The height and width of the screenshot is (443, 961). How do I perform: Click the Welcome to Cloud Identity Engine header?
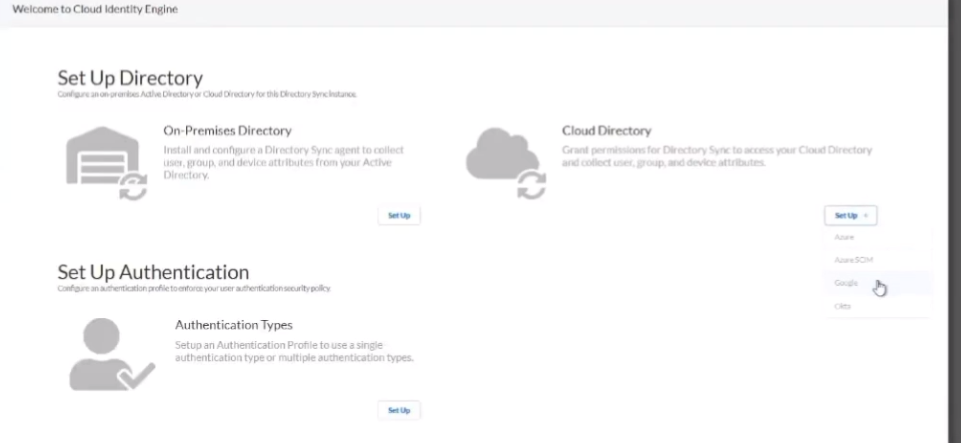(95, 9)
